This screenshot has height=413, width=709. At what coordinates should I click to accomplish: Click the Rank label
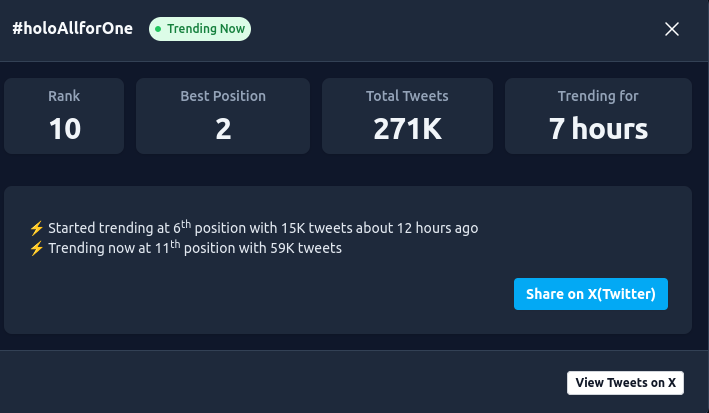(x=64, y=96)
